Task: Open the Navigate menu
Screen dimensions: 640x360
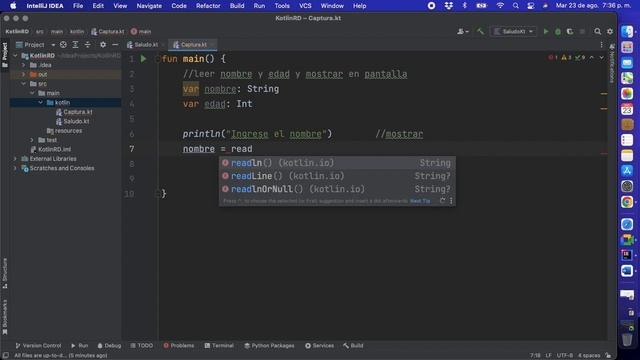Action: pos(149,6)
